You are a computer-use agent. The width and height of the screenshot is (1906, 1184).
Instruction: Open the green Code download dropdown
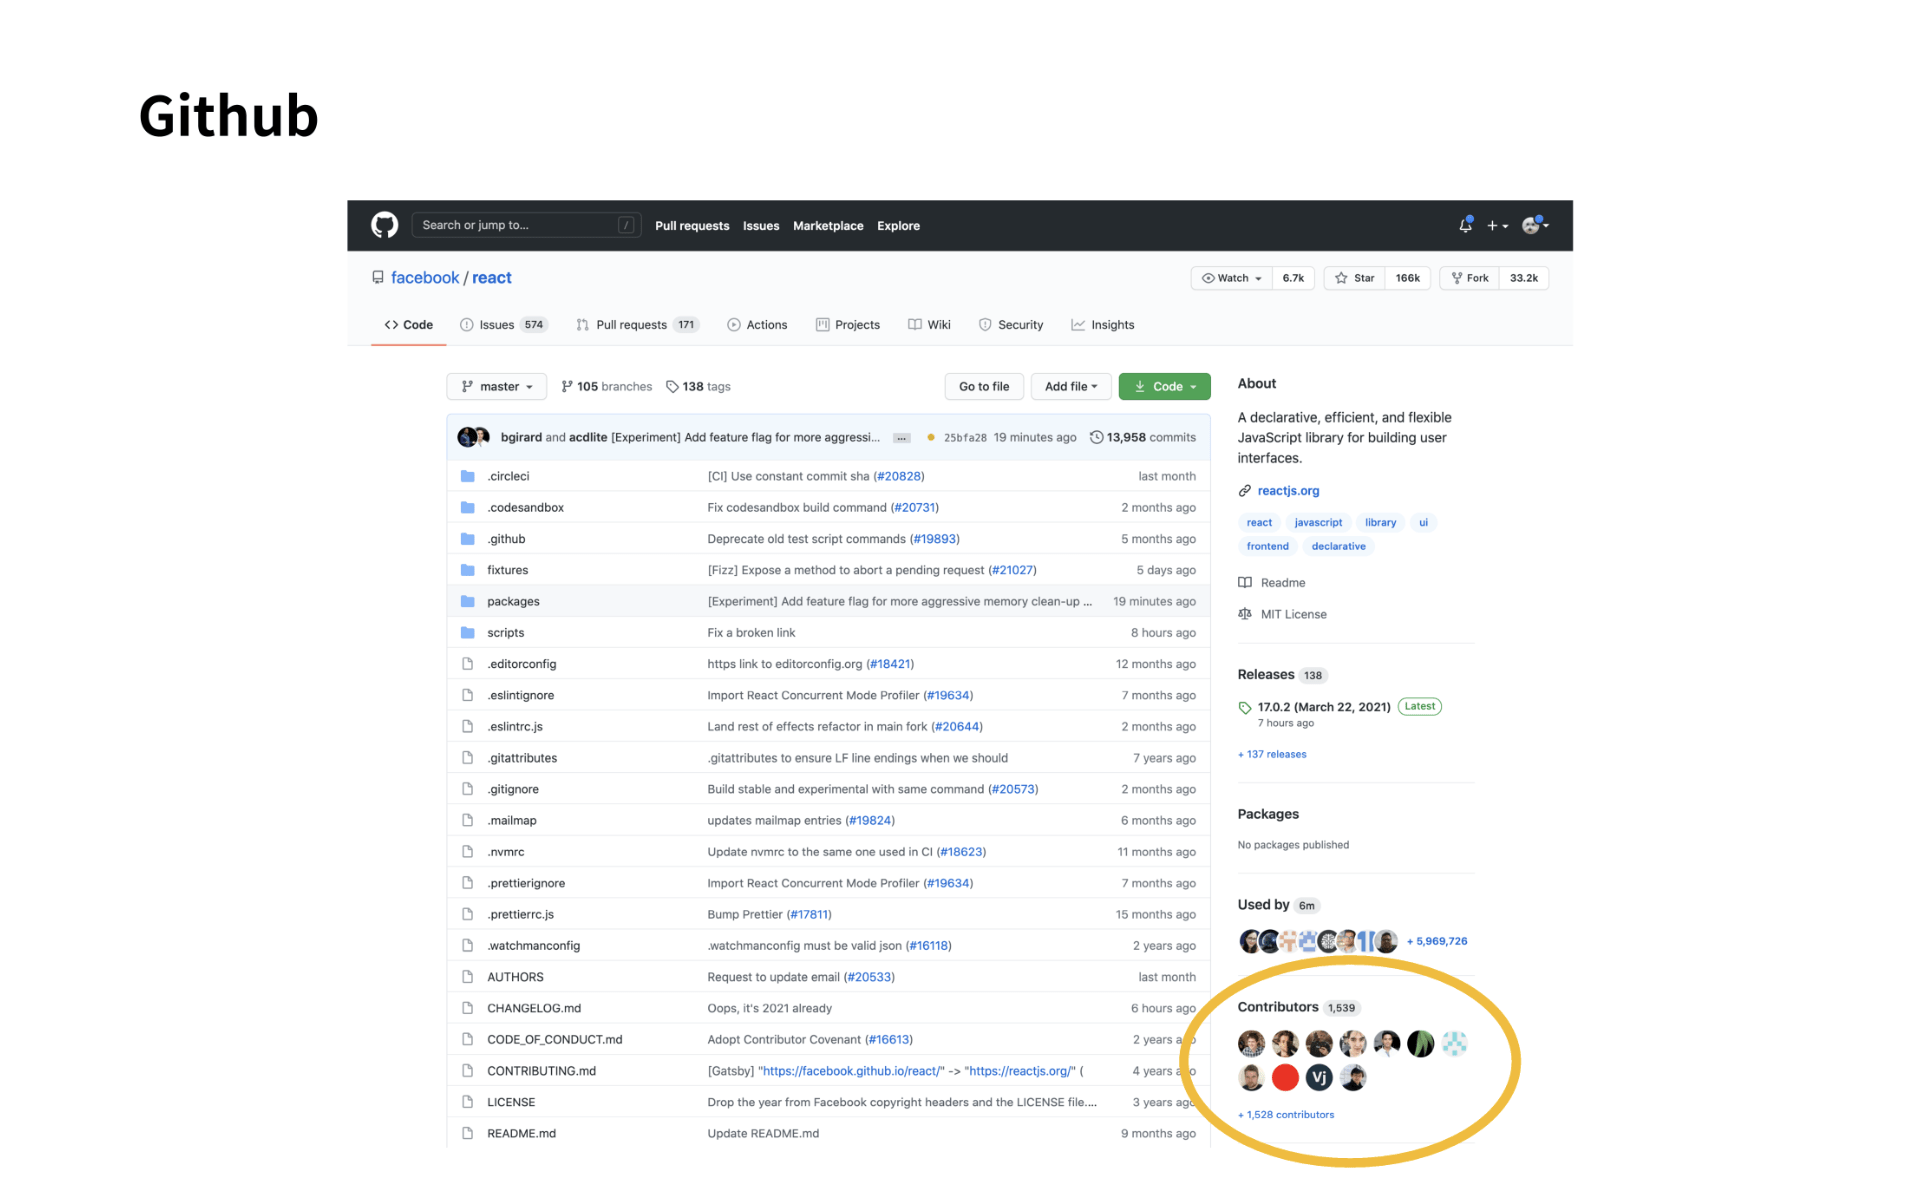pyautogui.click(x=1164, y=387)
